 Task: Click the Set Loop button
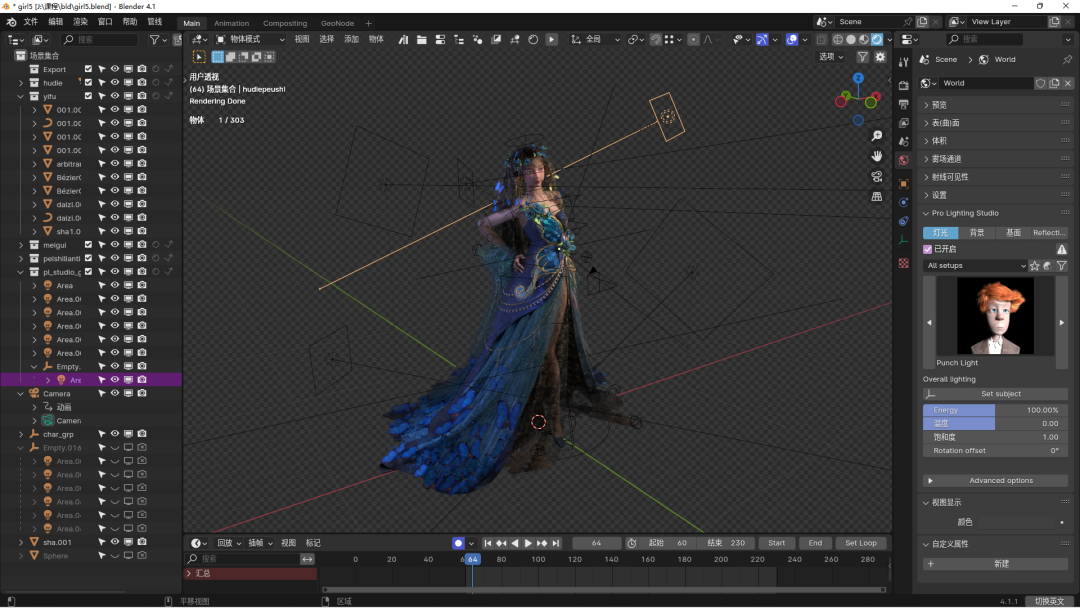pos(861,543)
